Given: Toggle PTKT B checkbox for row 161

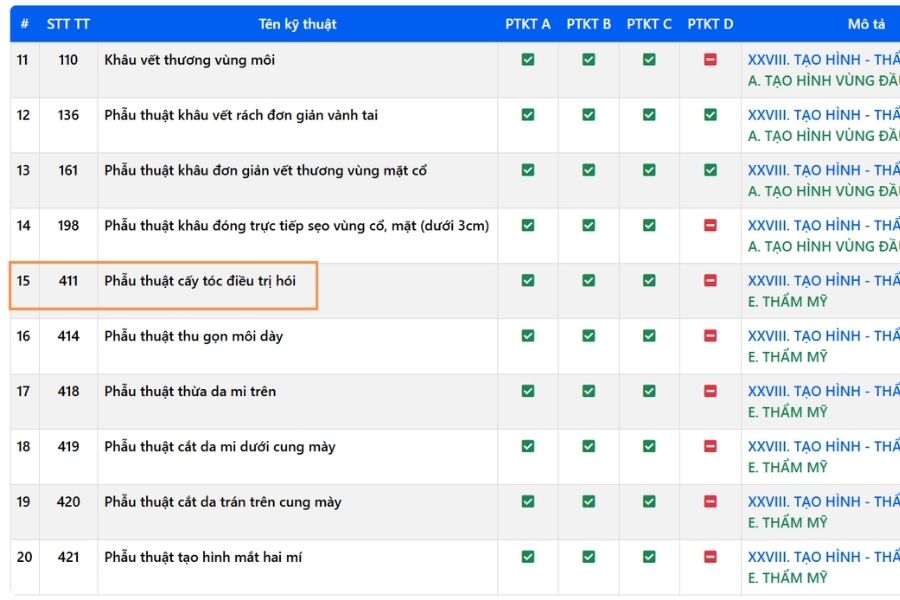Looking at the screenshot, I should (588, 170).
